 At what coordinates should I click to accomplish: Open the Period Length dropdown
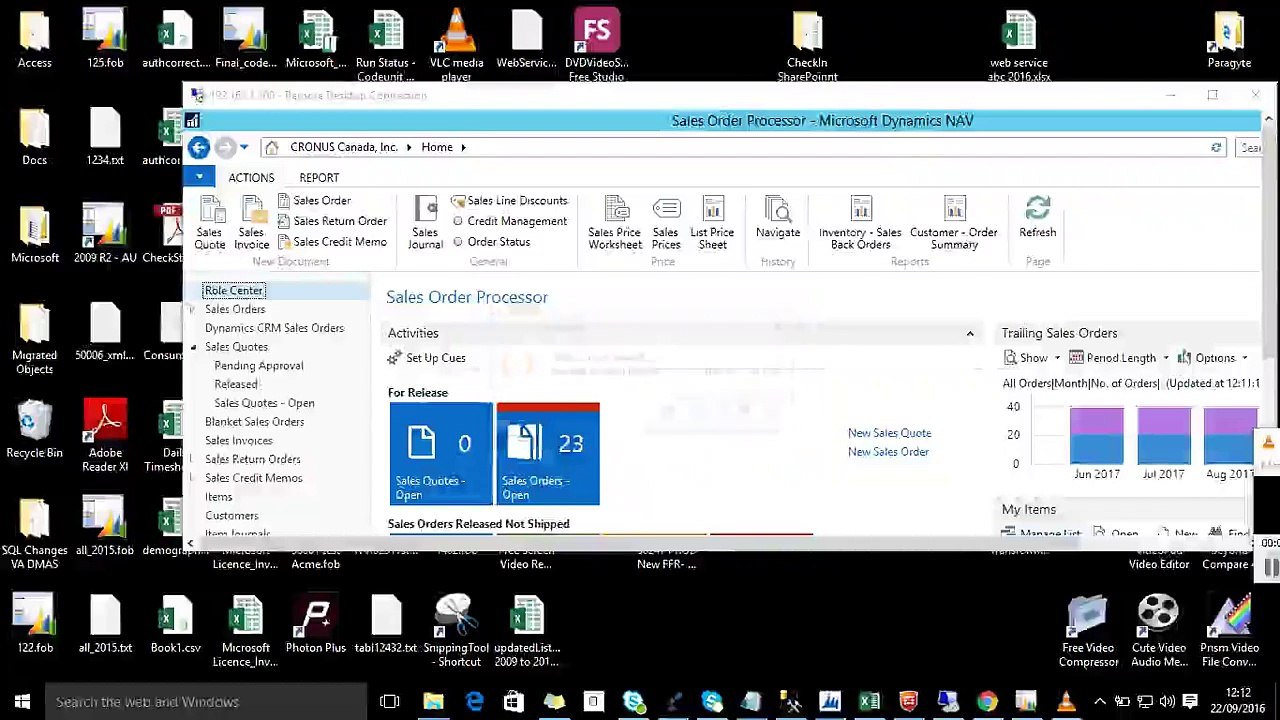click(1120, 358)
